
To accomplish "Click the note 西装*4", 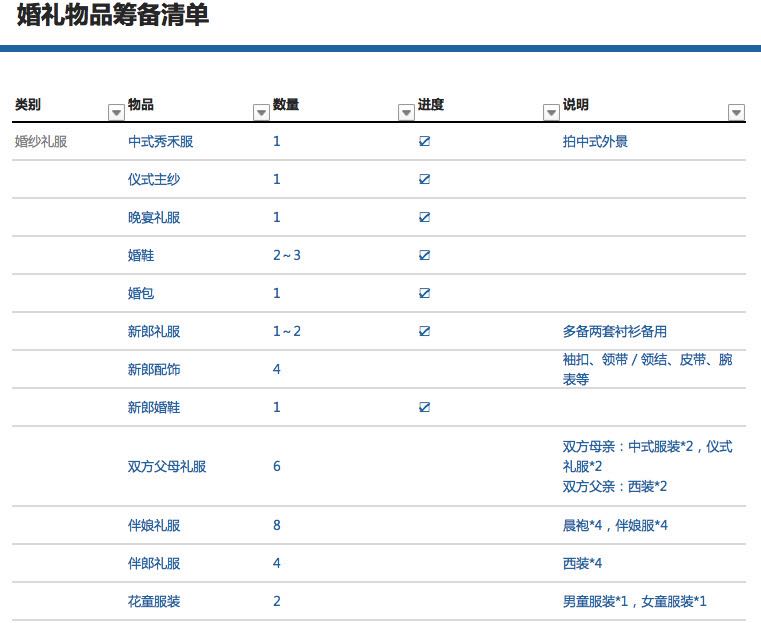I will [582, 563].
